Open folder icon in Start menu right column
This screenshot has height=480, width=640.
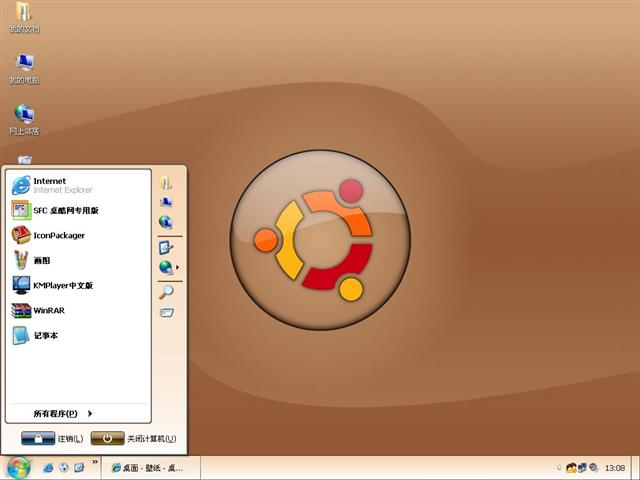coord(166,183)
